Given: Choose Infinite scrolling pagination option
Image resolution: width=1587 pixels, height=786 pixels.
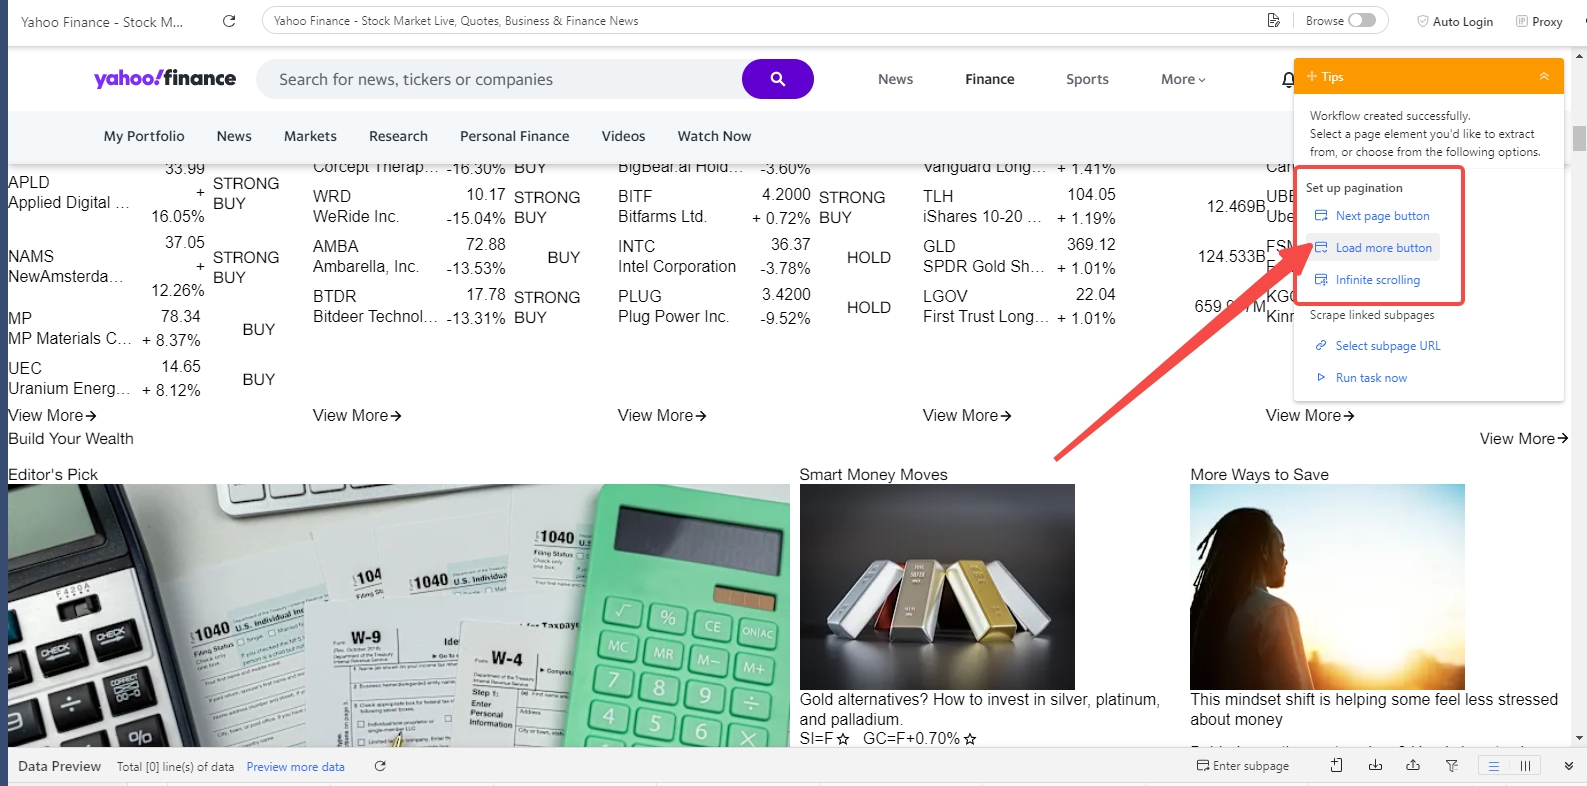Looking at the screenshot, I should 1367,280.
